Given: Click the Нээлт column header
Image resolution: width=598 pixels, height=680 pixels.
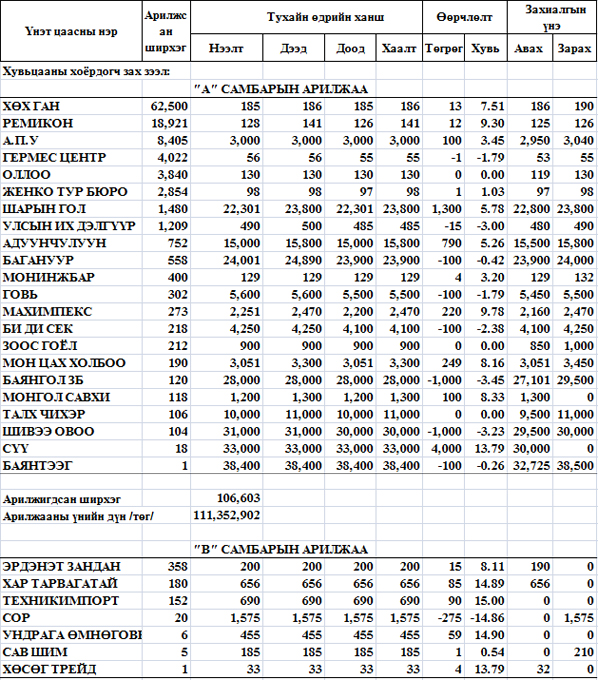Looking at the screenshot, I should point(226,48).
